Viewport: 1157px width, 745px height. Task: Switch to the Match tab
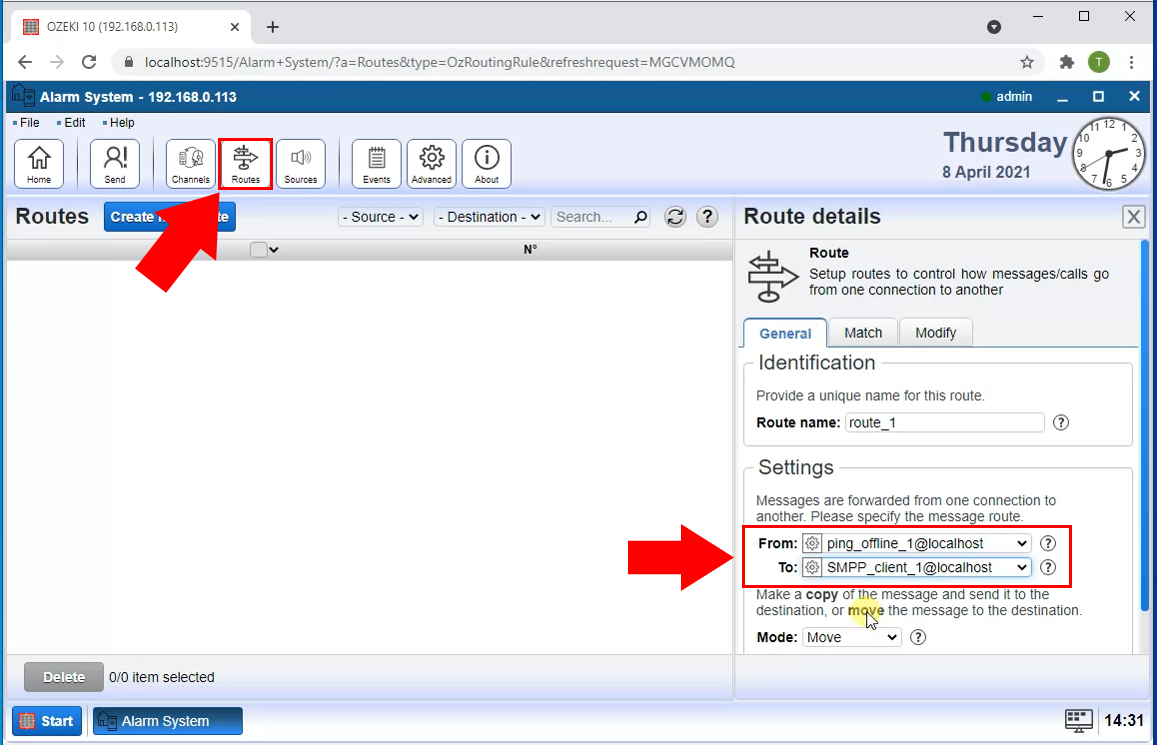tap(863, 333)
